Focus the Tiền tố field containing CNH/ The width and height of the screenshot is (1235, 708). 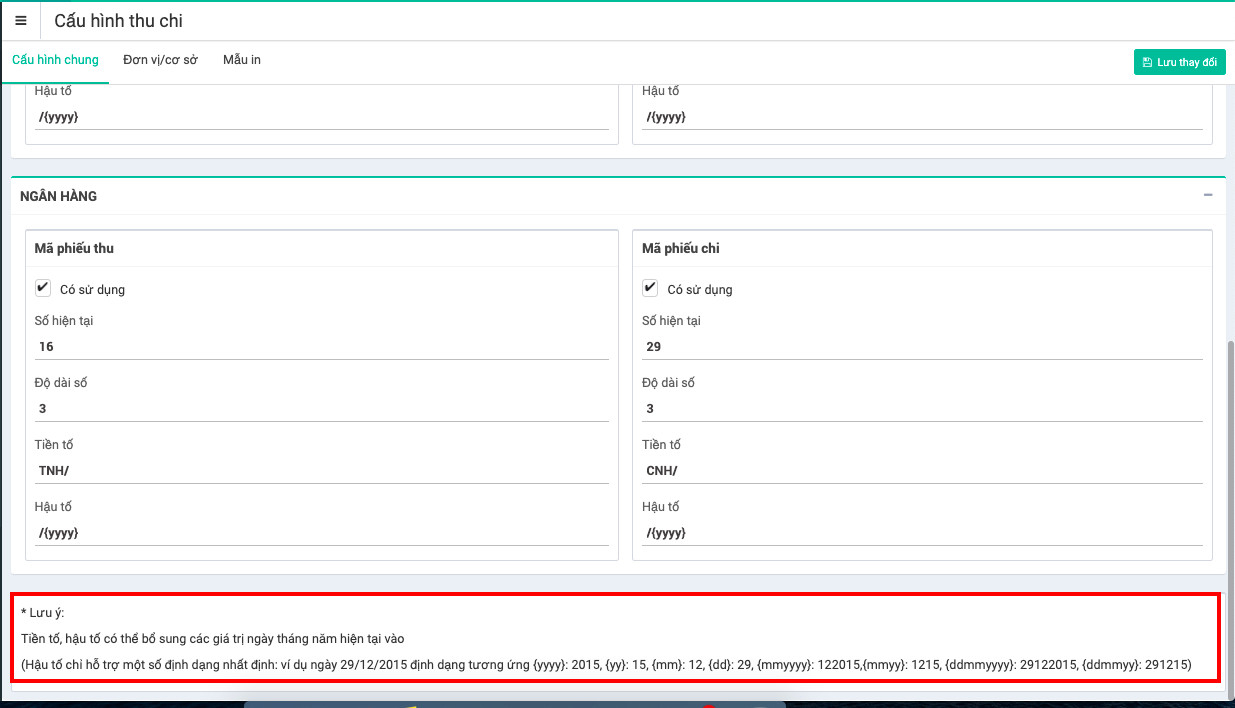[x=922, y=471]
